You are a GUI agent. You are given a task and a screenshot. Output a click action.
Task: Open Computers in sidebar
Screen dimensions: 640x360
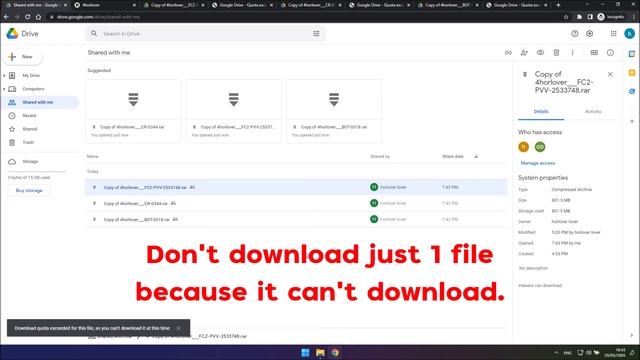[x=33, y=89]
